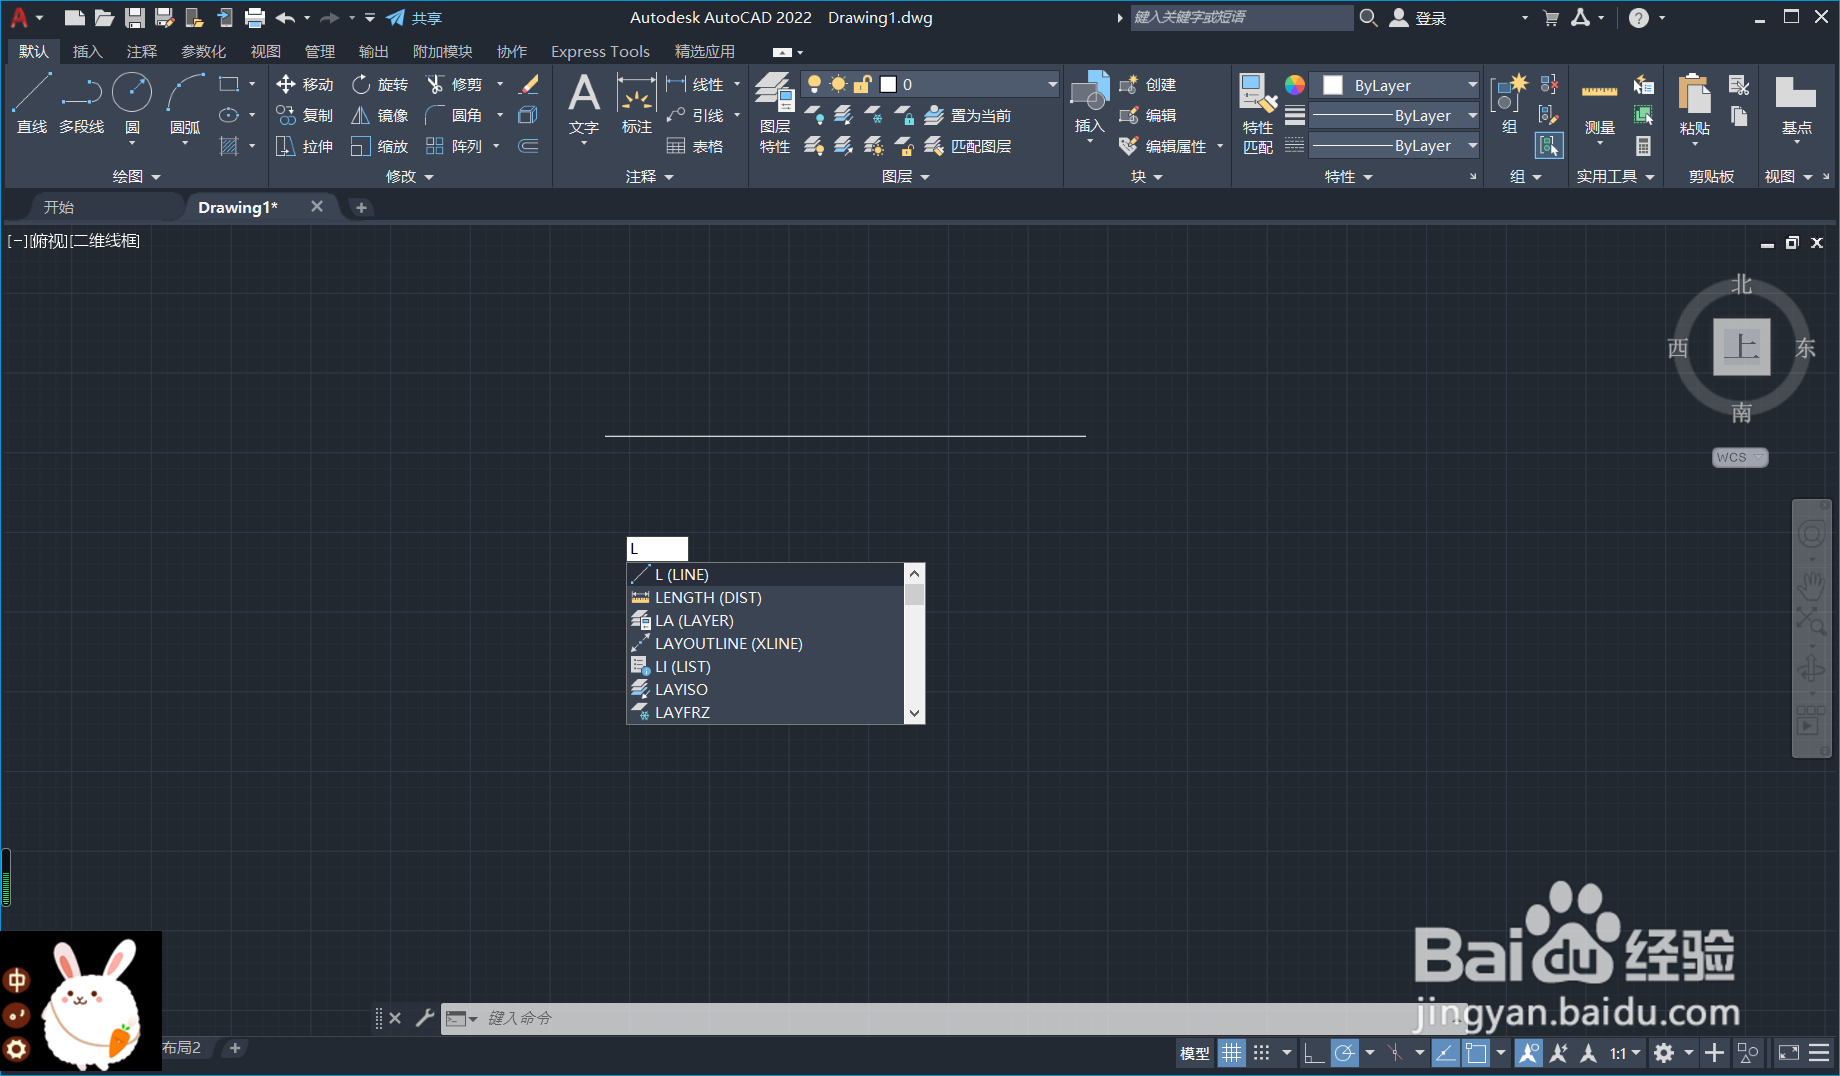Toggle isometric drafting in status bar

point(1396,1053)
